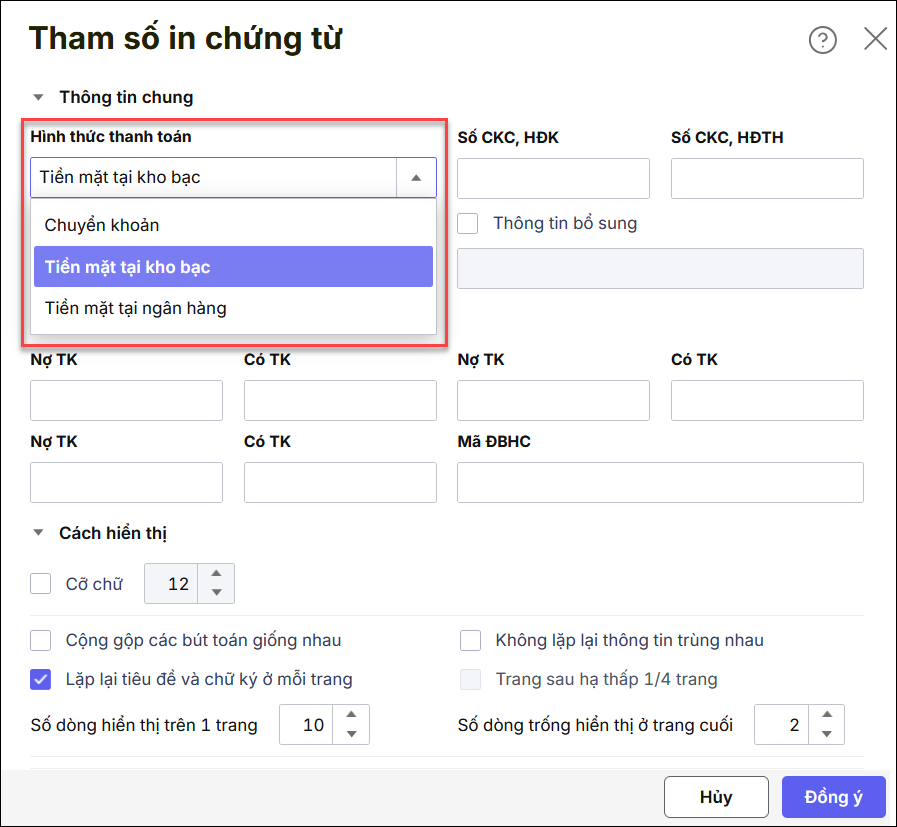The height and width of the screenshot is (827, 897).
Task: Enable the Thông tin bổ sung checkbox
Action: (467, 224)
